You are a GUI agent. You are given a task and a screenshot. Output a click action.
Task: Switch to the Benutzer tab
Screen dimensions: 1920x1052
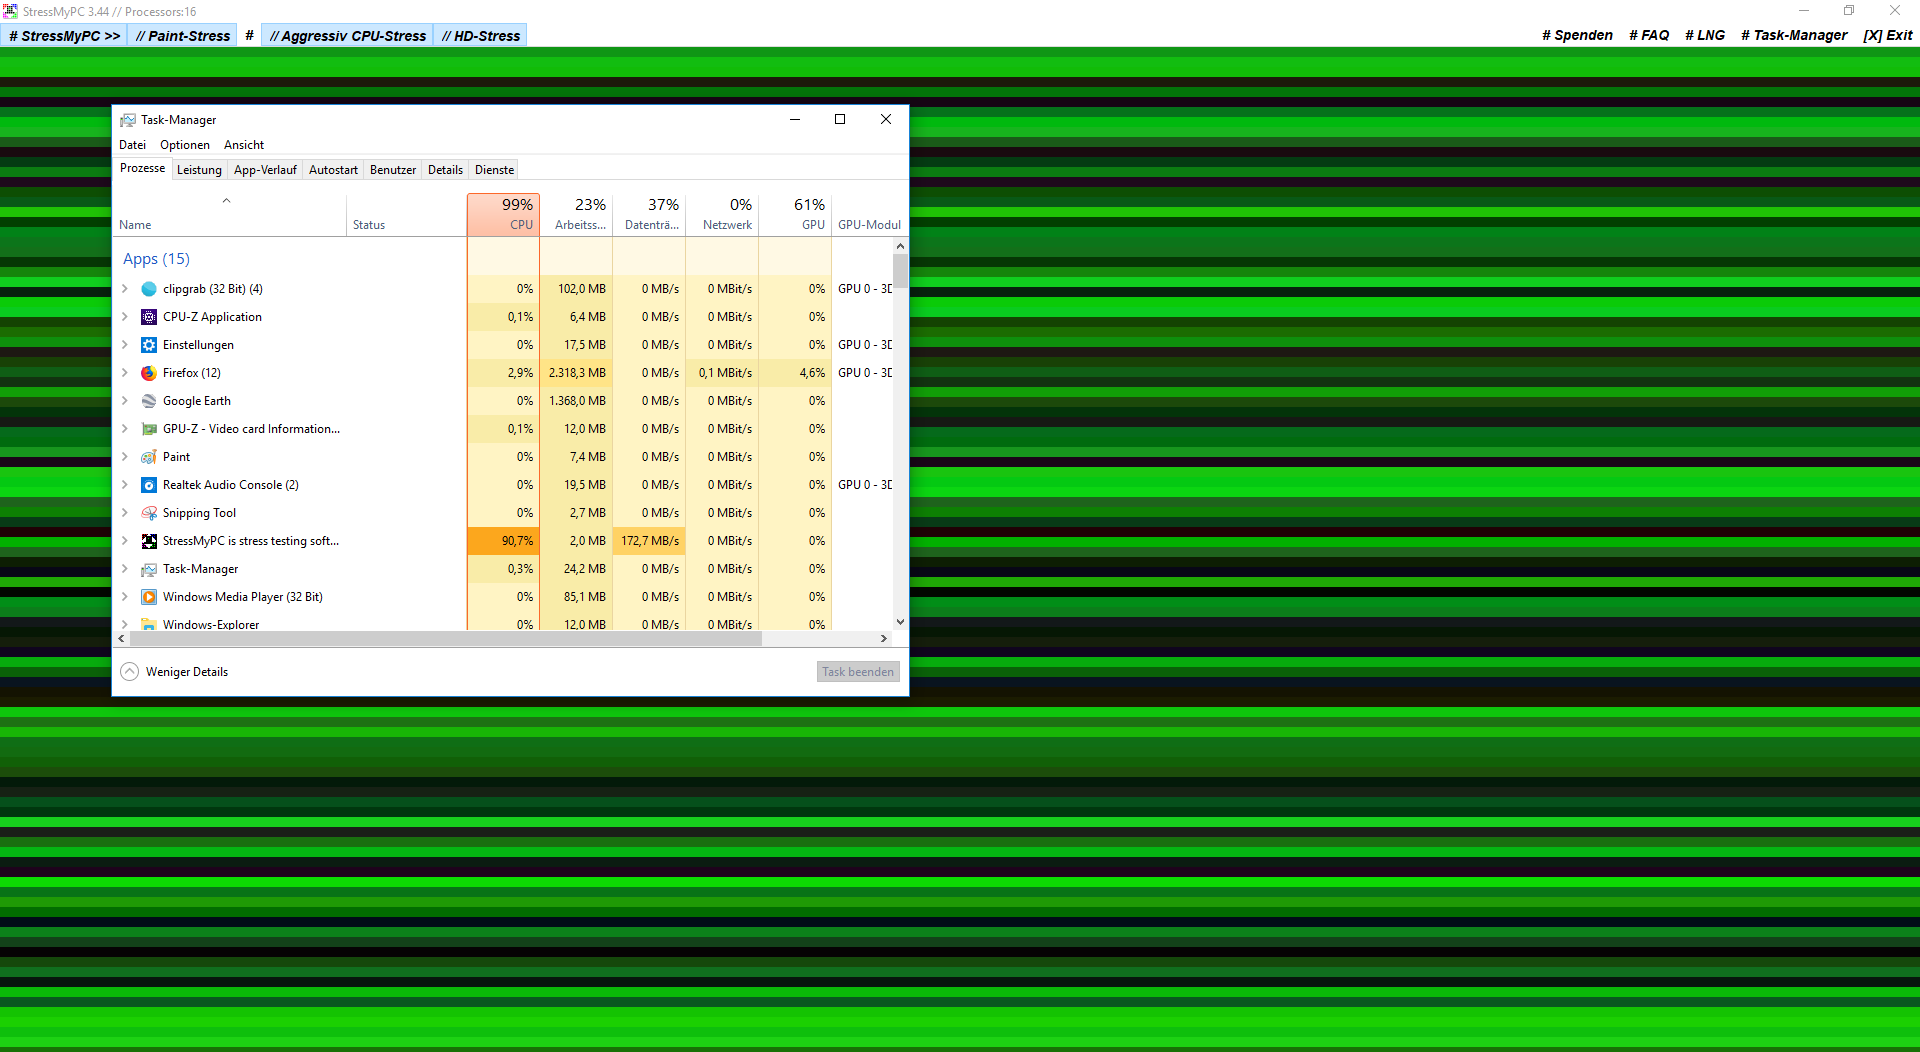(x=393, y=170)
